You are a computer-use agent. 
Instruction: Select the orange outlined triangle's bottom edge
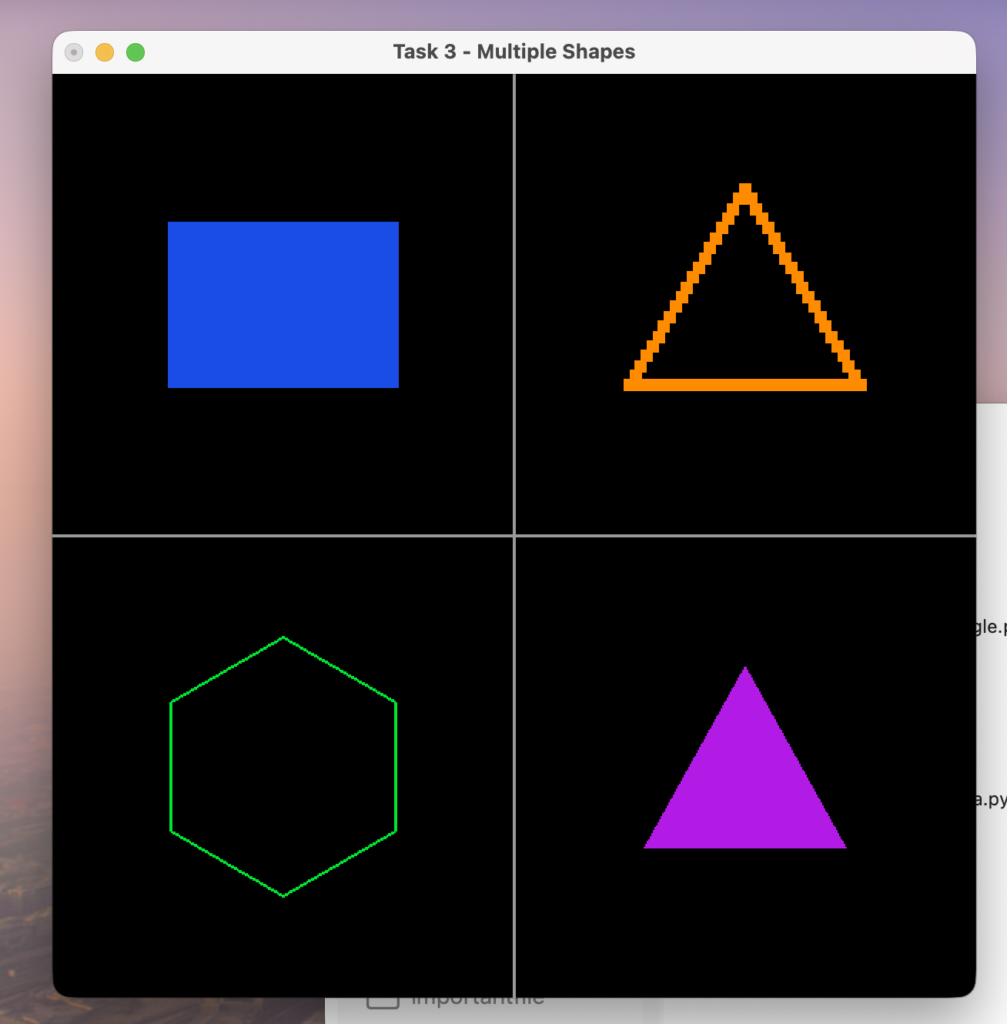click(x=745, y=384)
